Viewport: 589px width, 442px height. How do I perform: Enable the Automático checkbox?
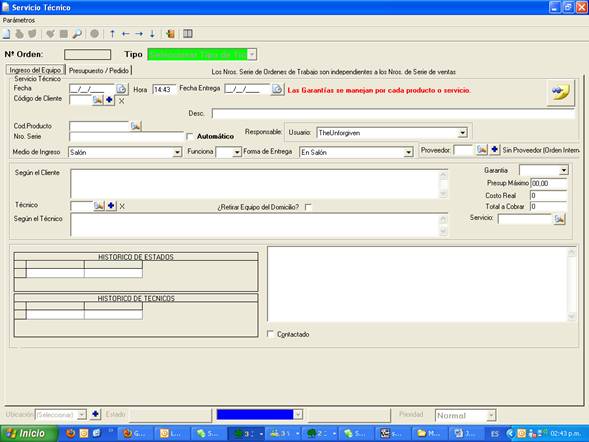tap(190, 136)
